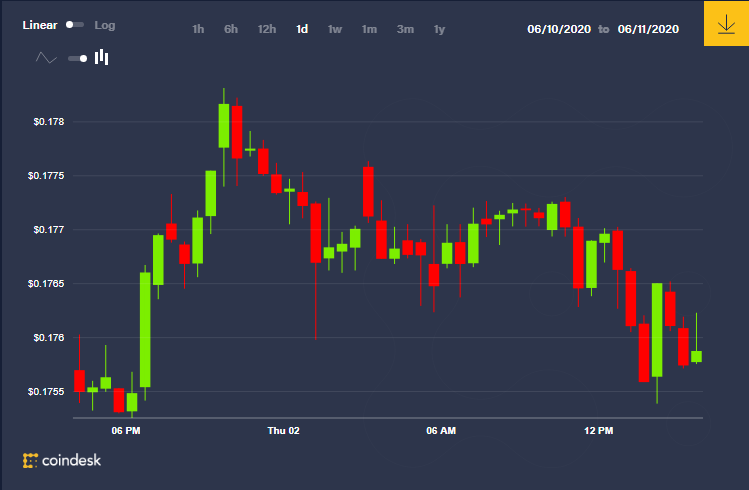
Task: Edit the start date 06/10/2020
Action: 559,29
